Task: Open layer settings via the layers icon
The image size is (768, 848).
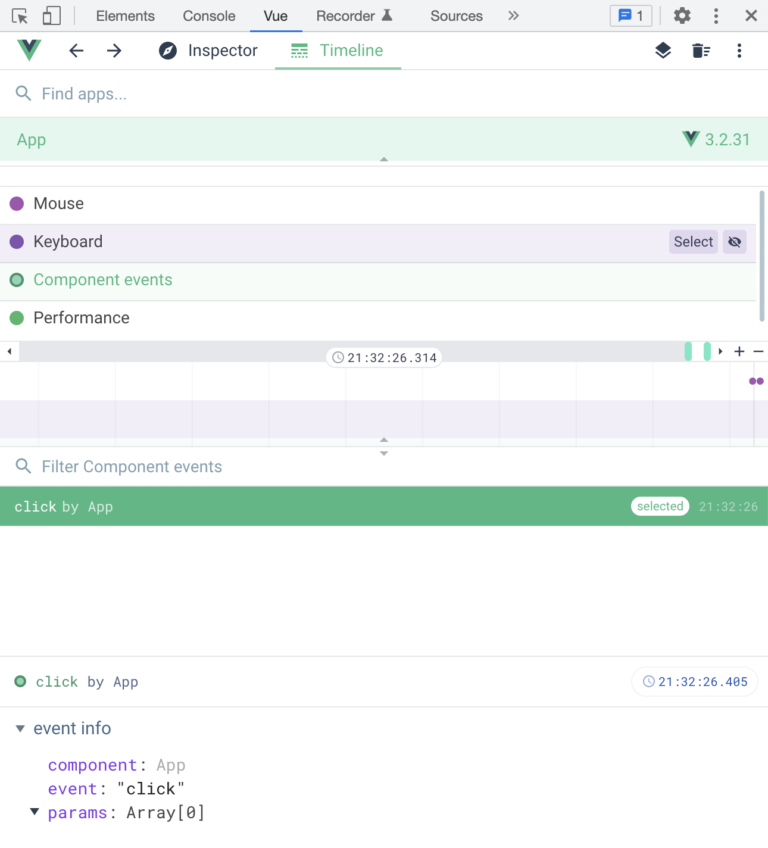Action: (x=662, y=49)
